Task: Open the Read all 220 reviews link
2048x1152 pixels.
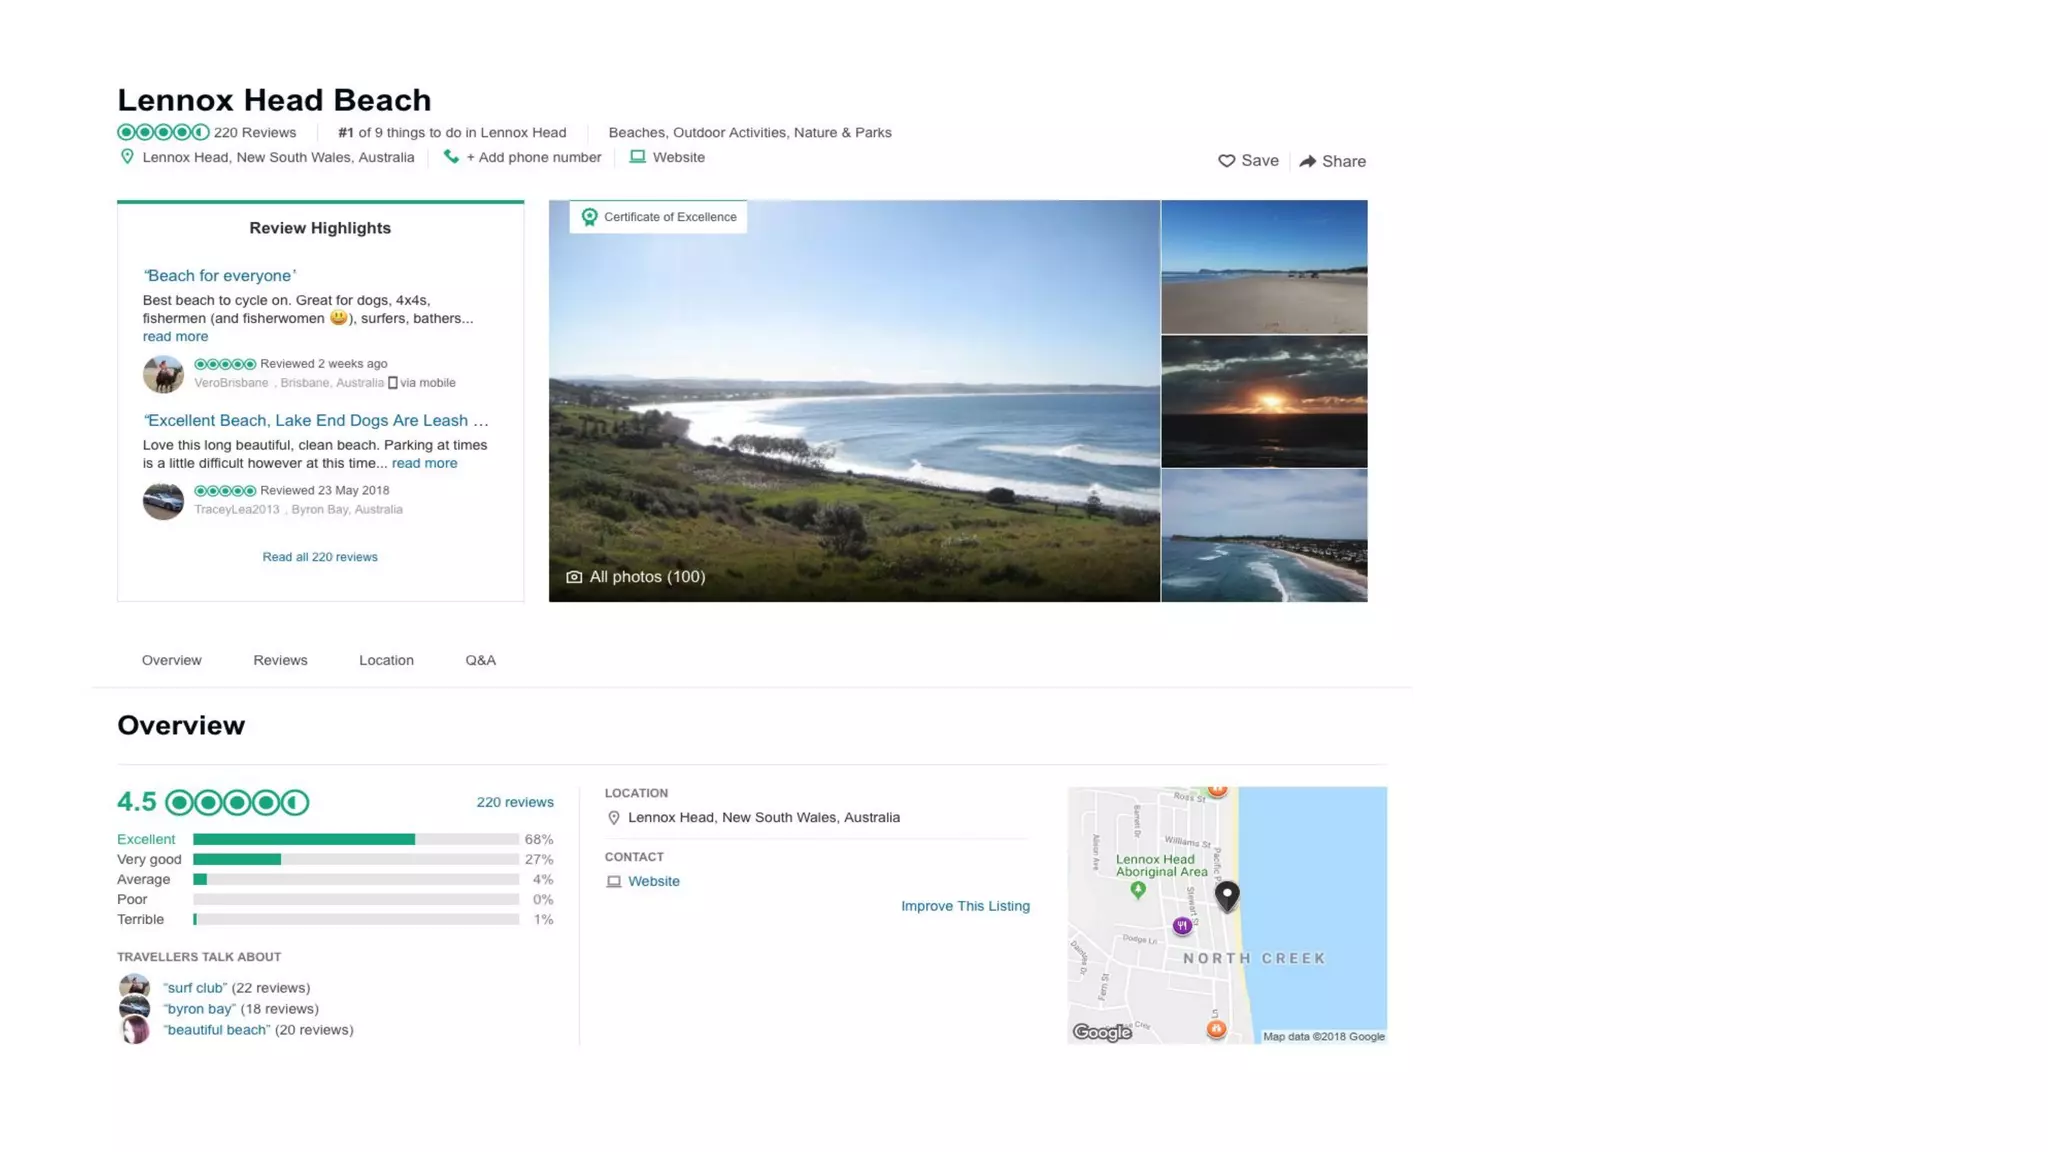Action: (320, 557)
